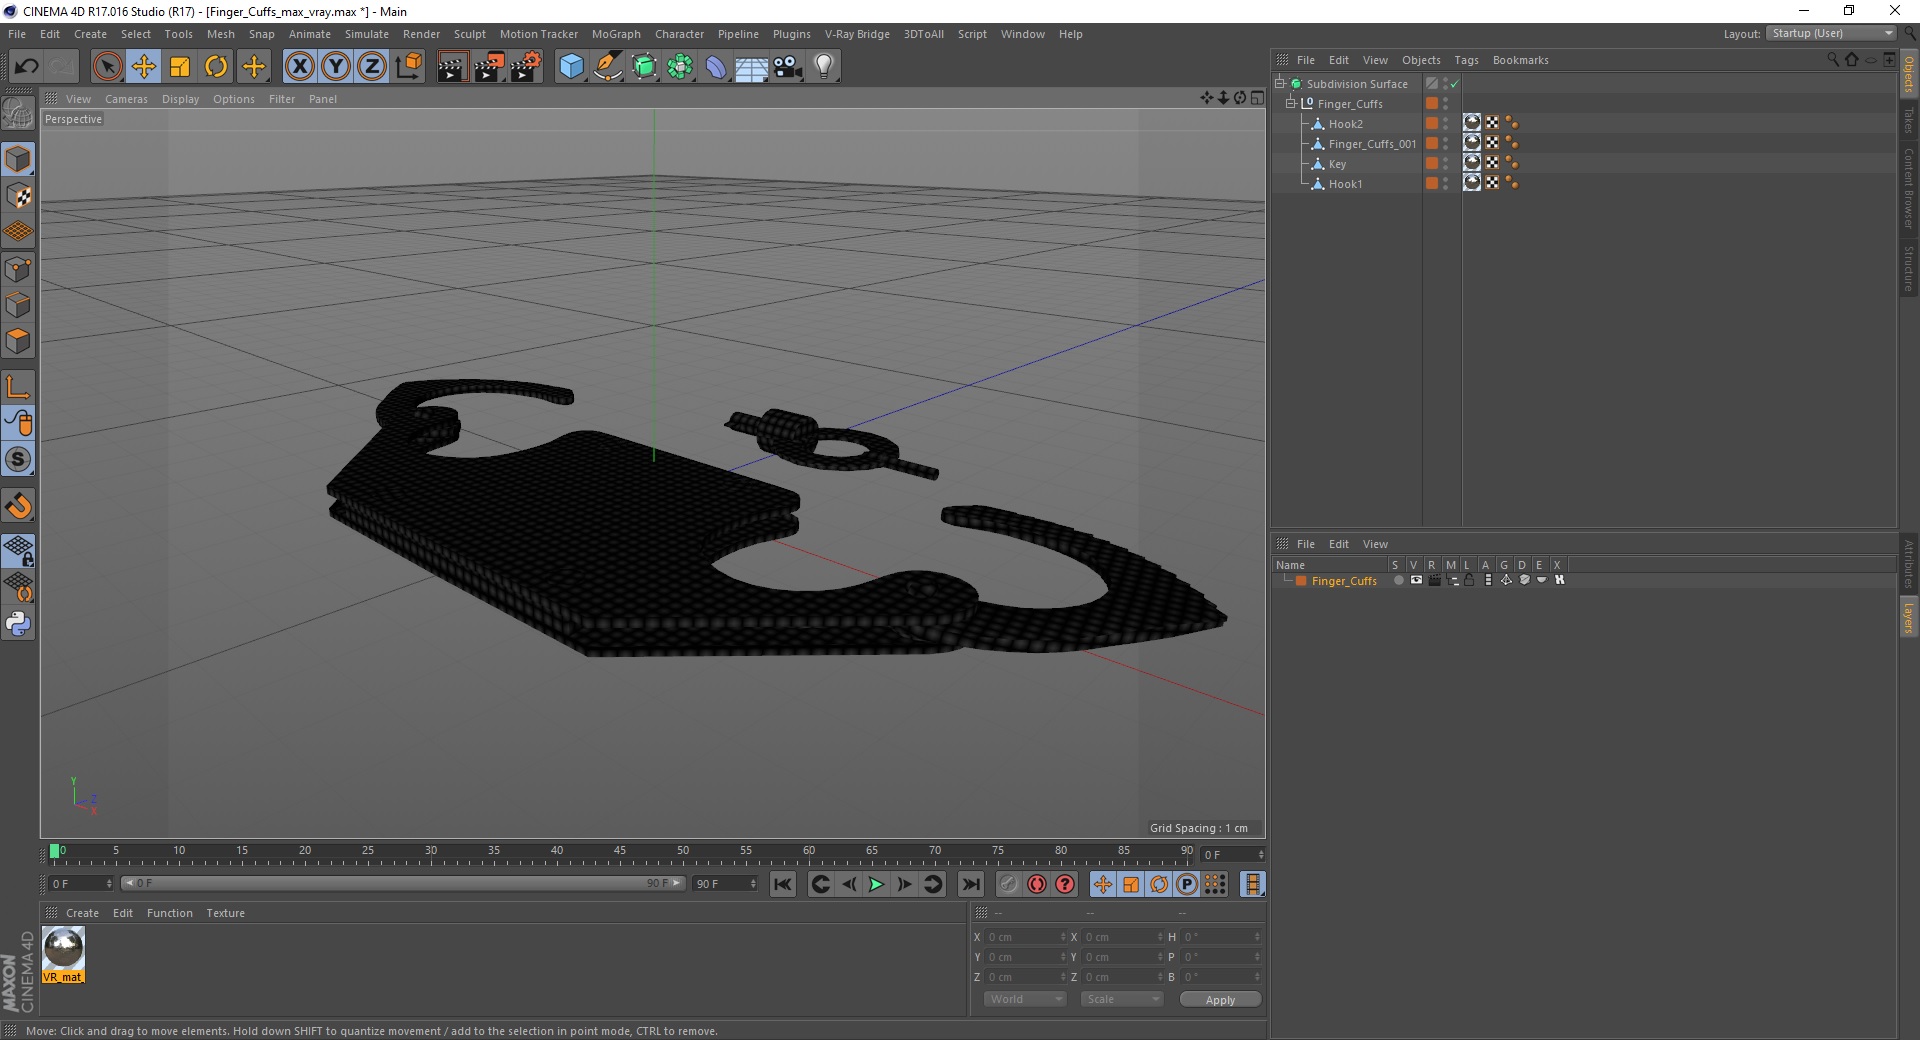
Task: Click the Undo arrow icon
Action: coord(26,67)
